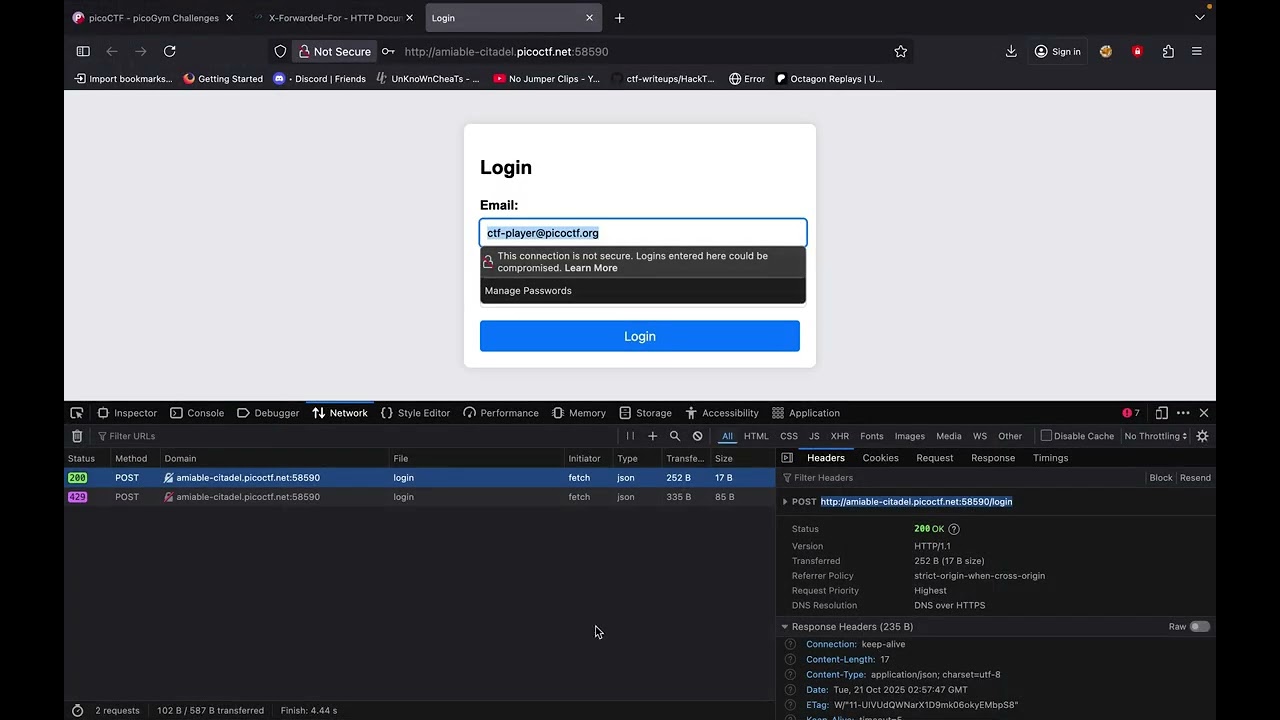Reload the current page
This screenshot has height=720, width=1280.
pyautogui.click(x=170, y=51)
